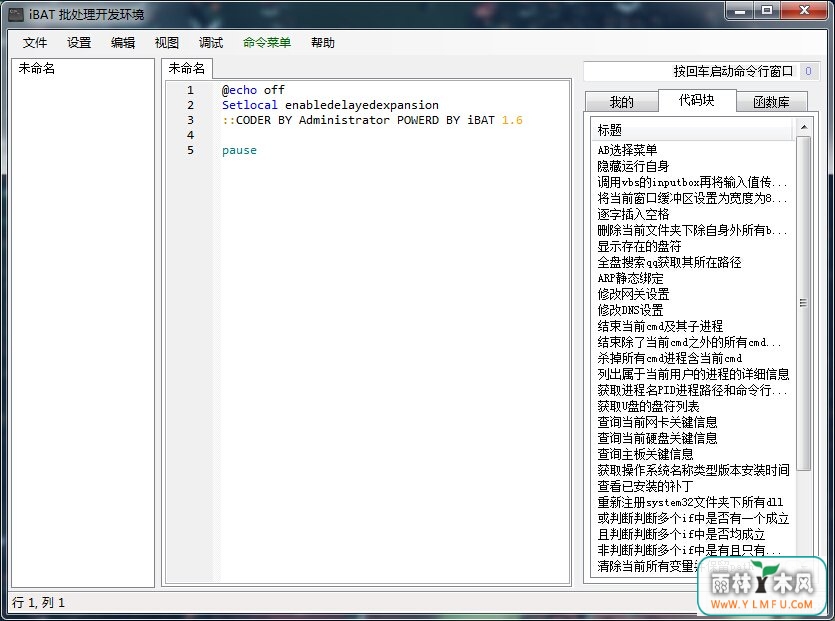835x621 pixels.
Task: Click the code block list scrollbar thumb
Action: click(x=804, y=303)
